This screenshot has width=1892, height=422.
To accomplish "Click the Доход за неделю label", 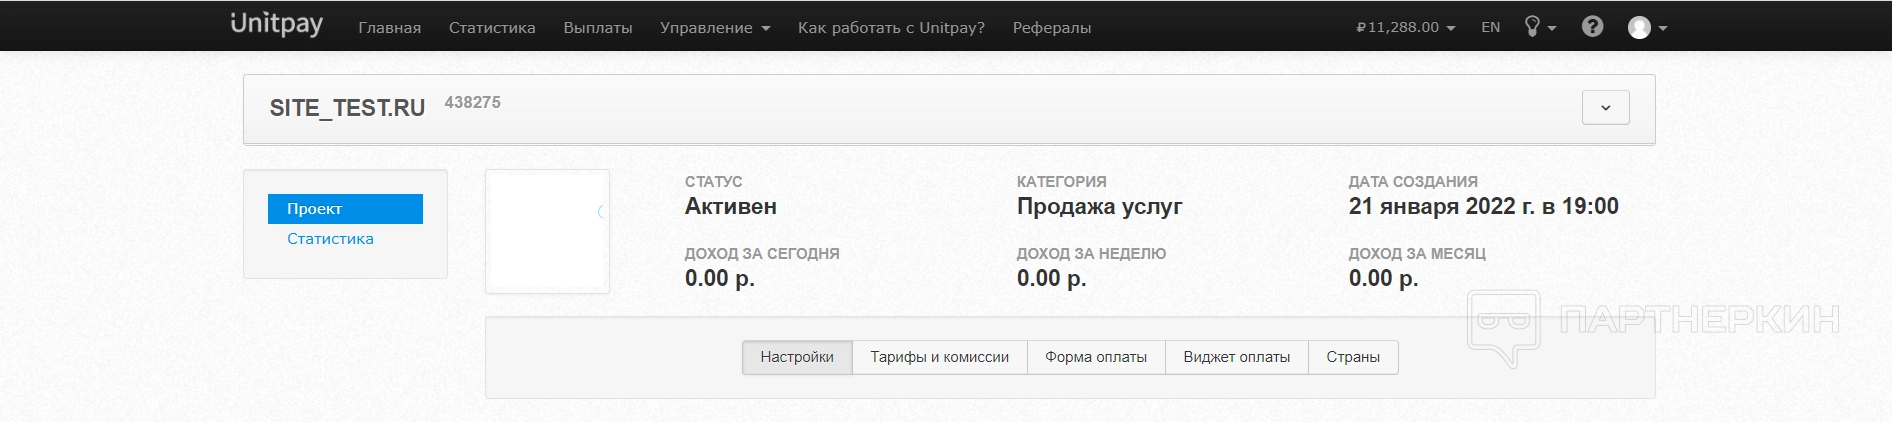I will 1091,254.
